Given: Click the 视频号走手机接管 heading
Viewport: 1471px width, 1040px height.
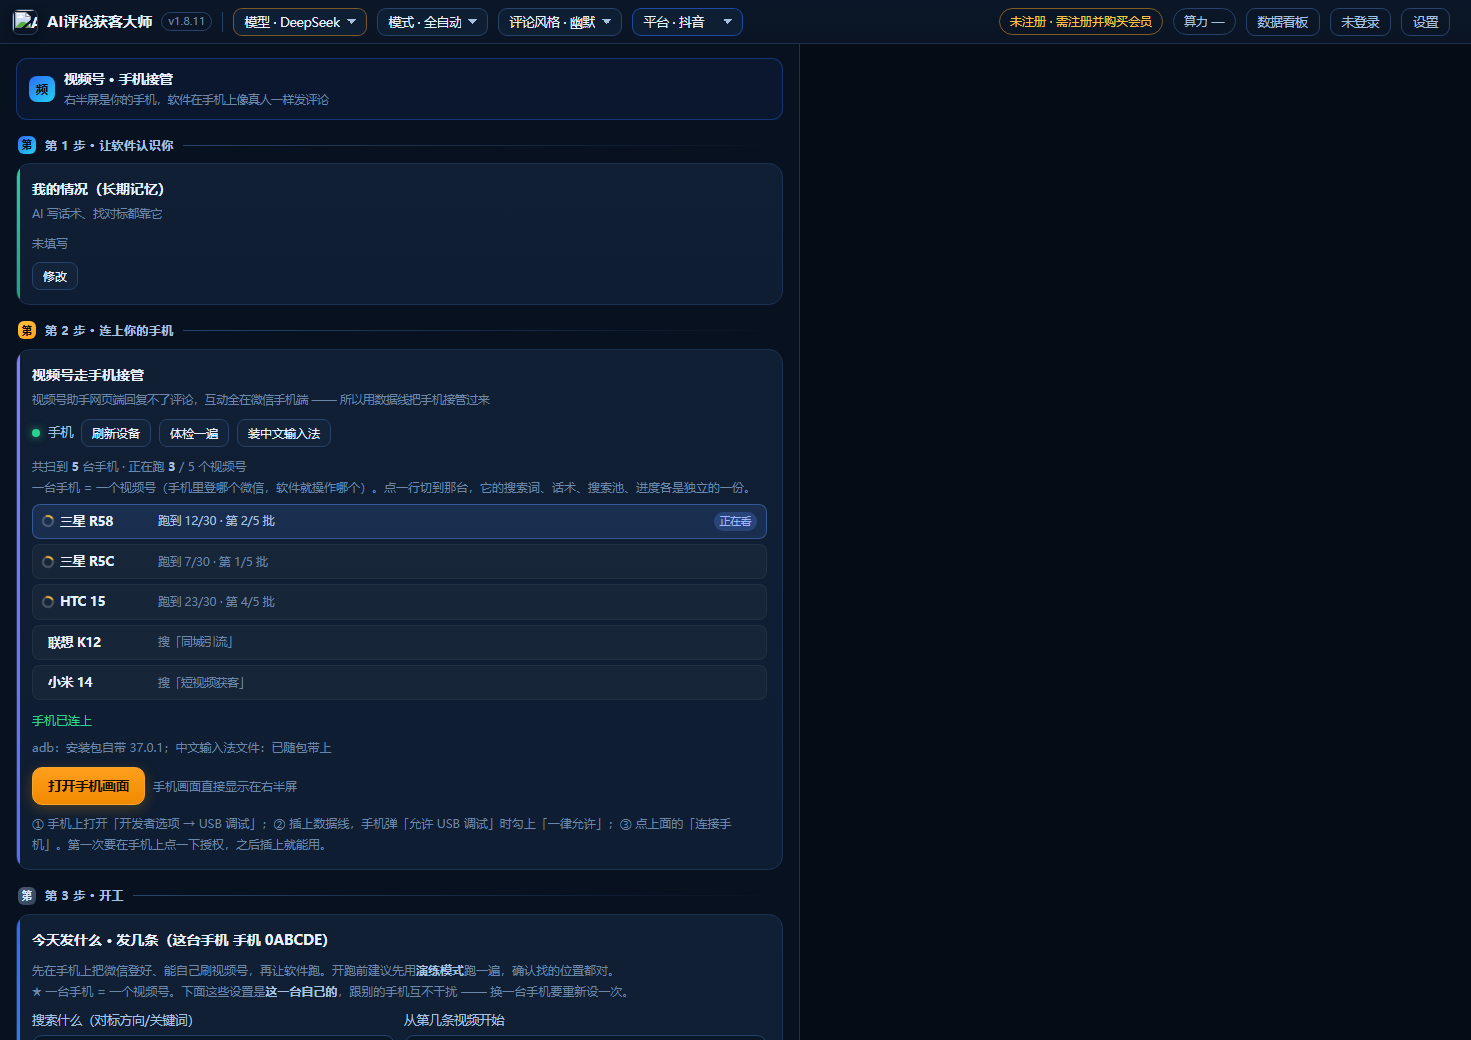Looking at the screenshot, I should point(88,375).
